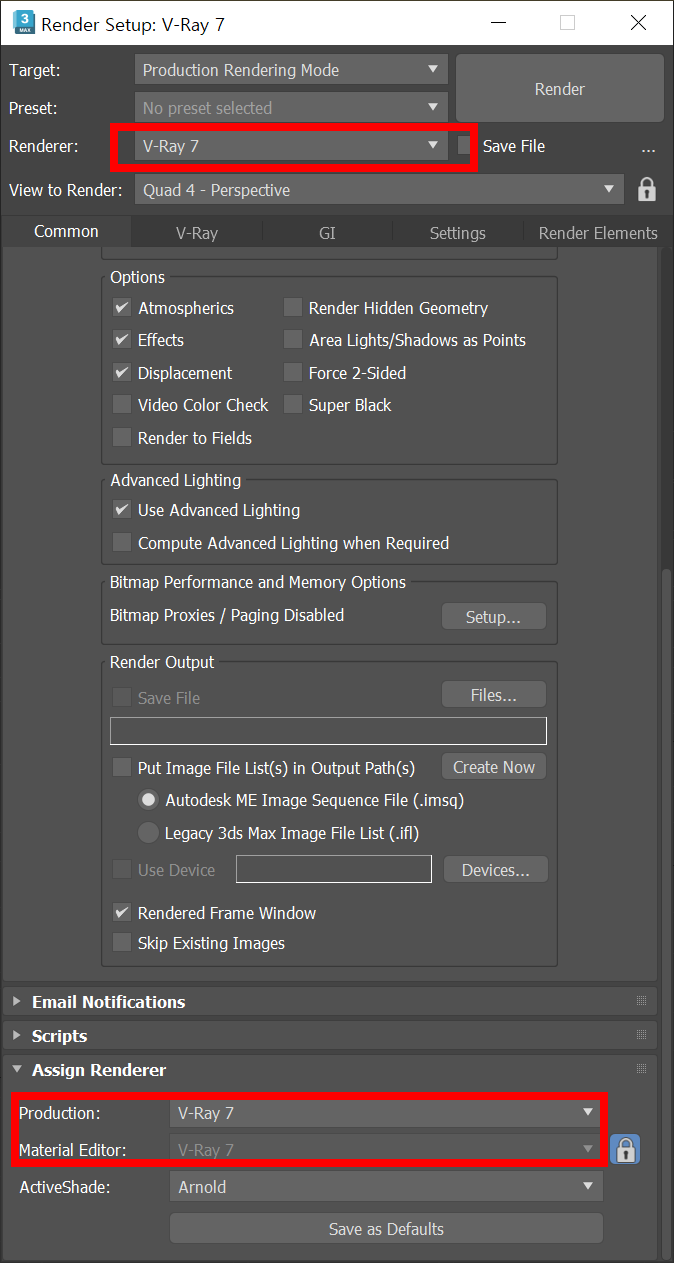This screenshot has height=1263, width=674.
Task: Click the 'Advanced Lighting' group title
Action: click(176, 480)
